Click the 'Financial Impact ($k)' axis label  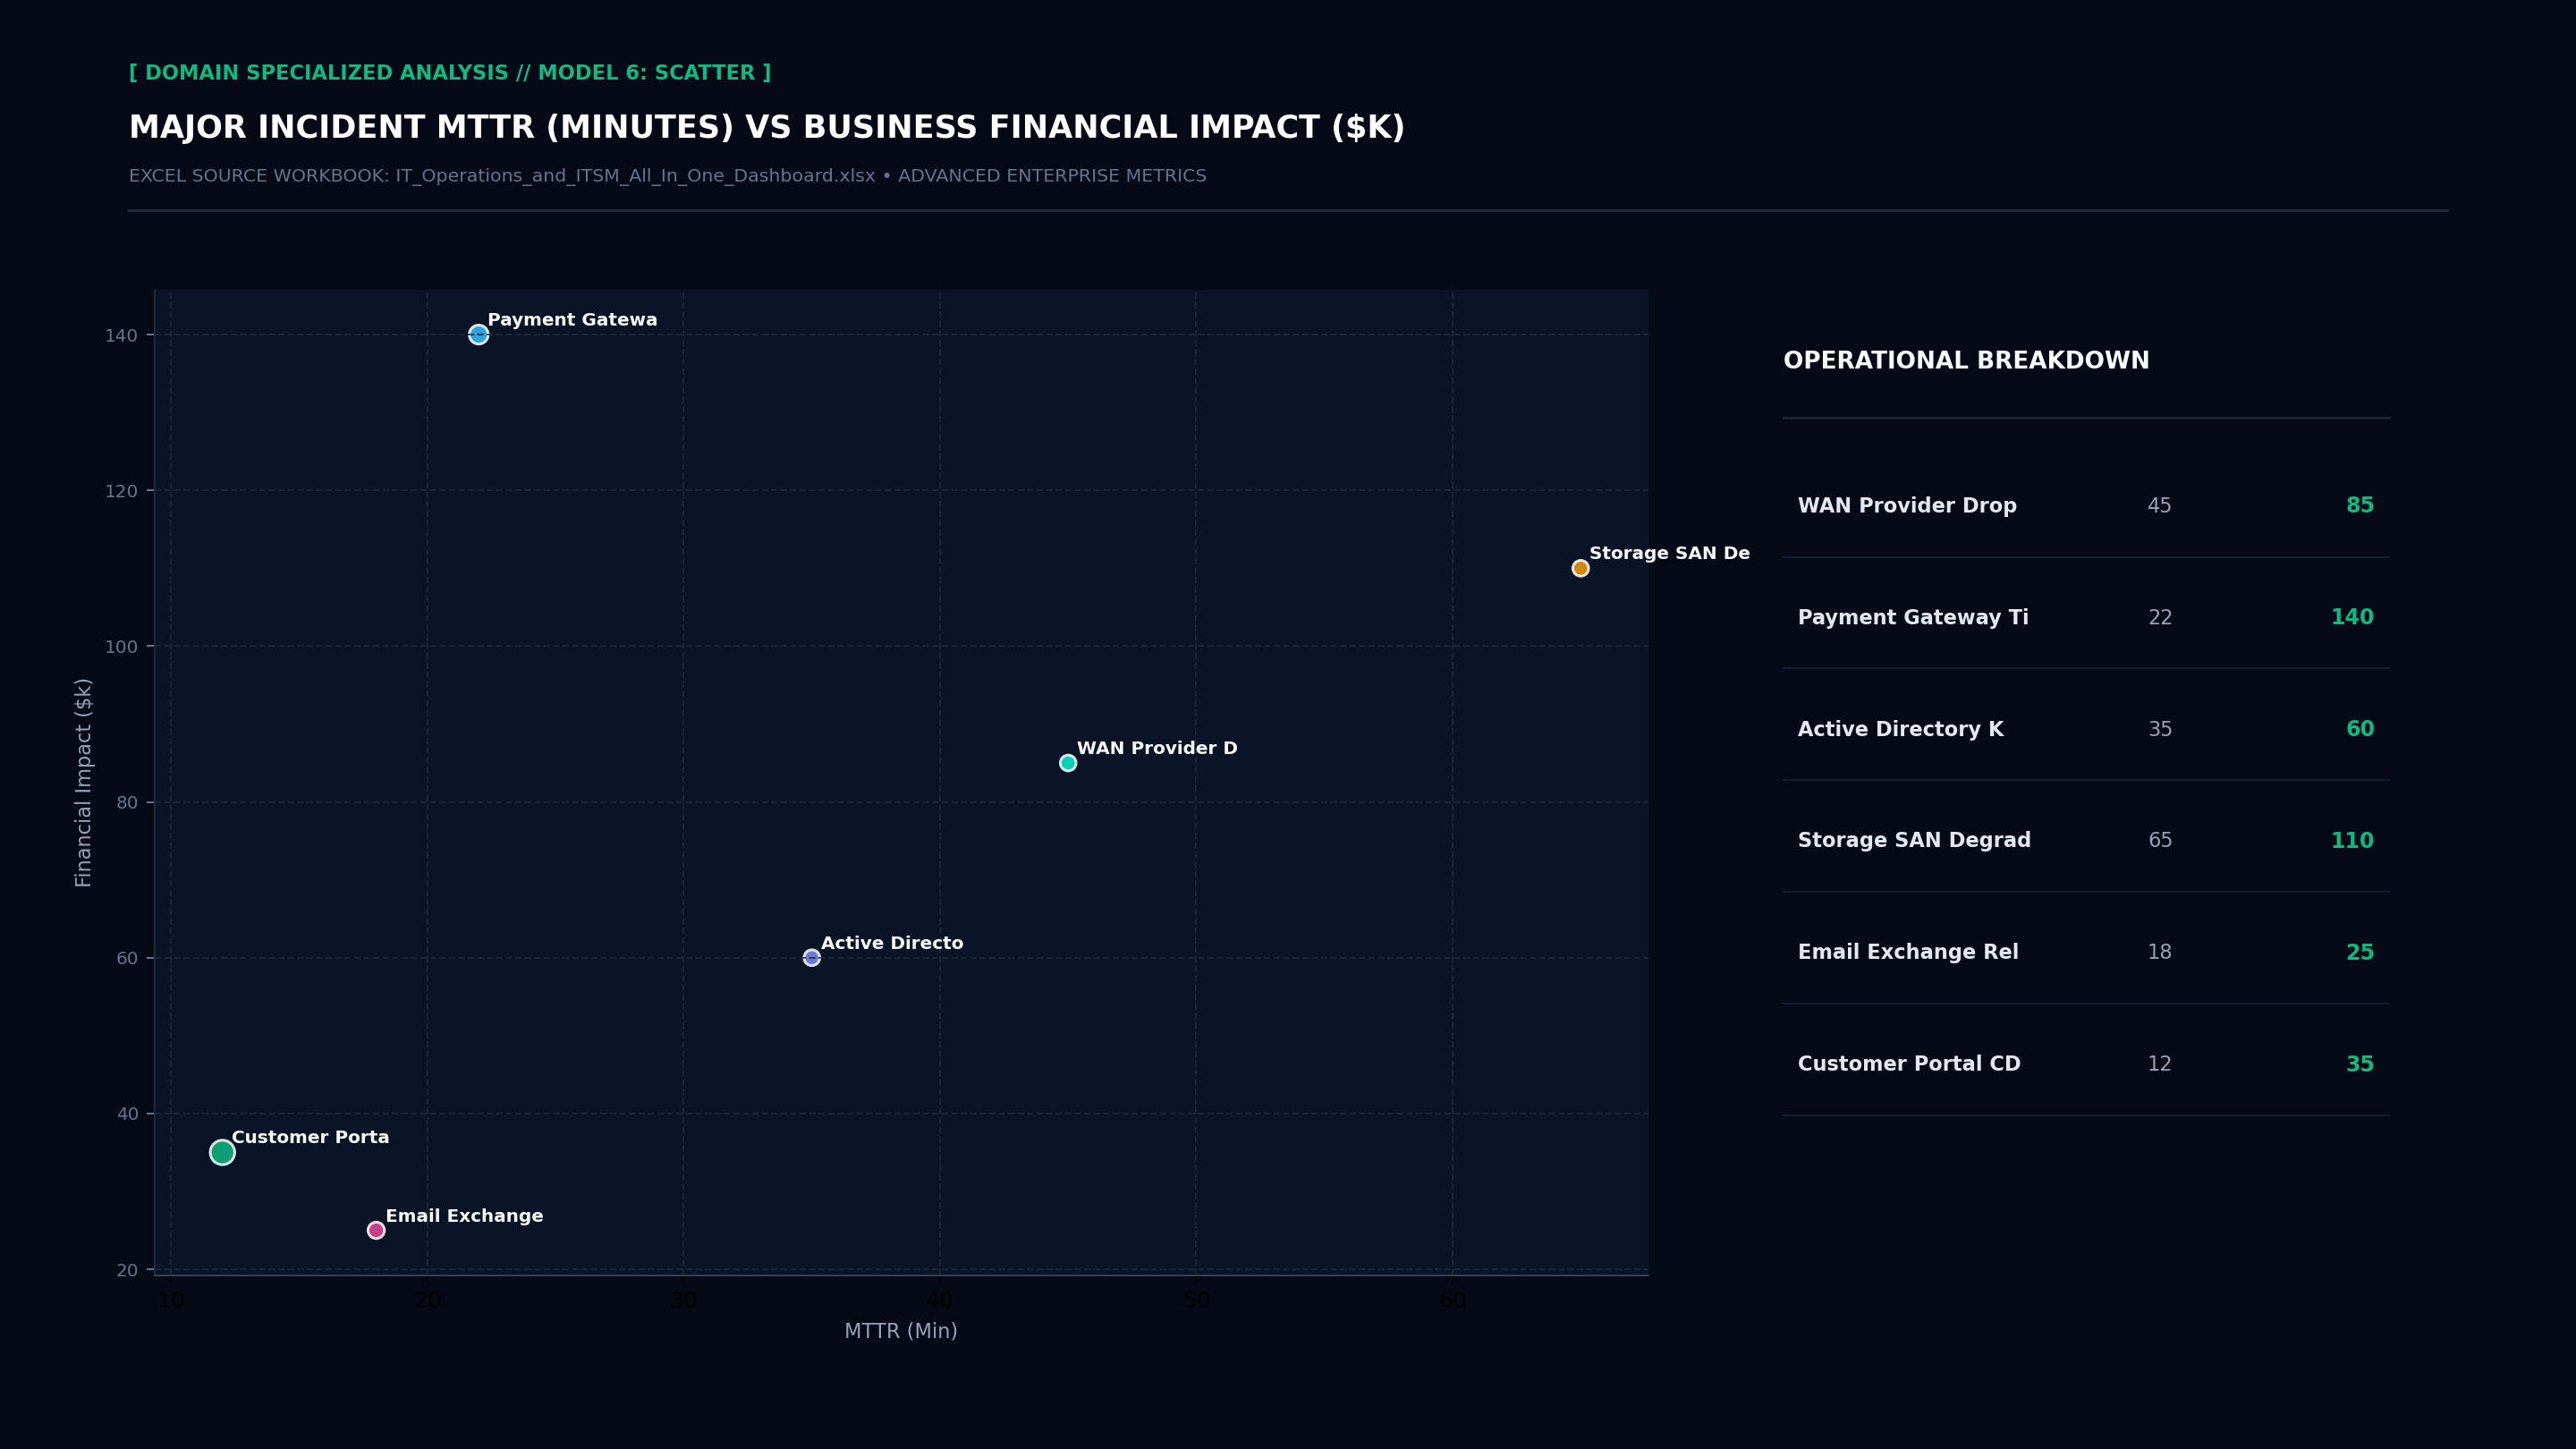(84, 782)
